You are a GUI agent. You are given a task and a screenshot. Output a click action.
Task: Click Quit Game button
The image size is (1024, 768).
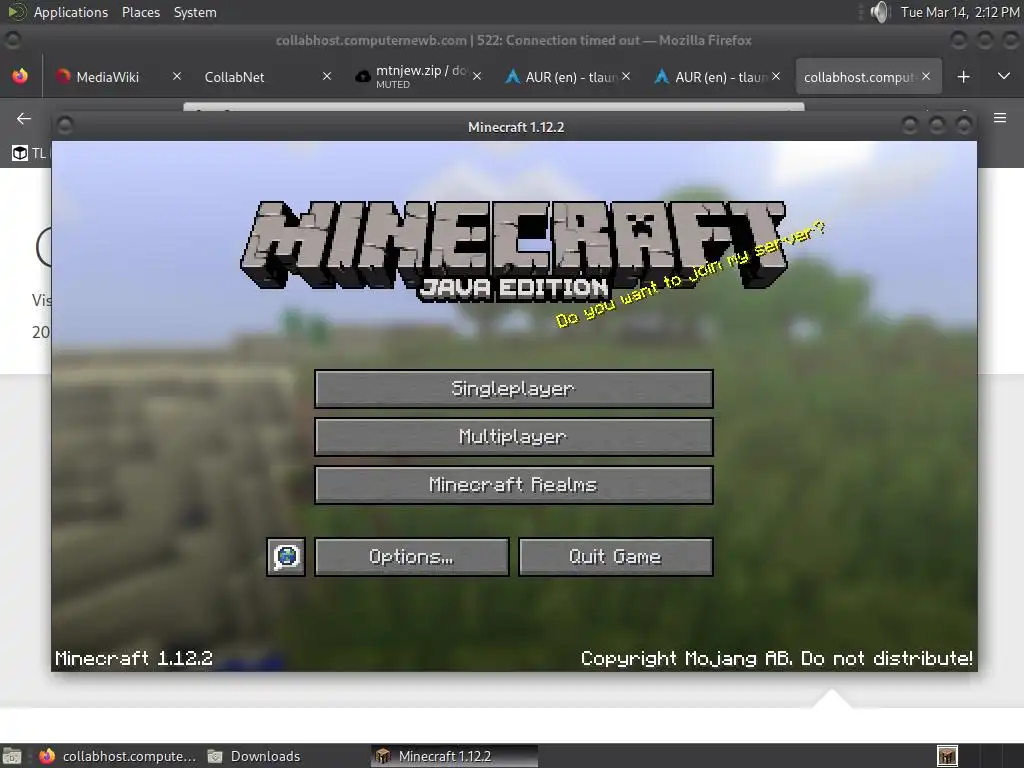[615, 556]
